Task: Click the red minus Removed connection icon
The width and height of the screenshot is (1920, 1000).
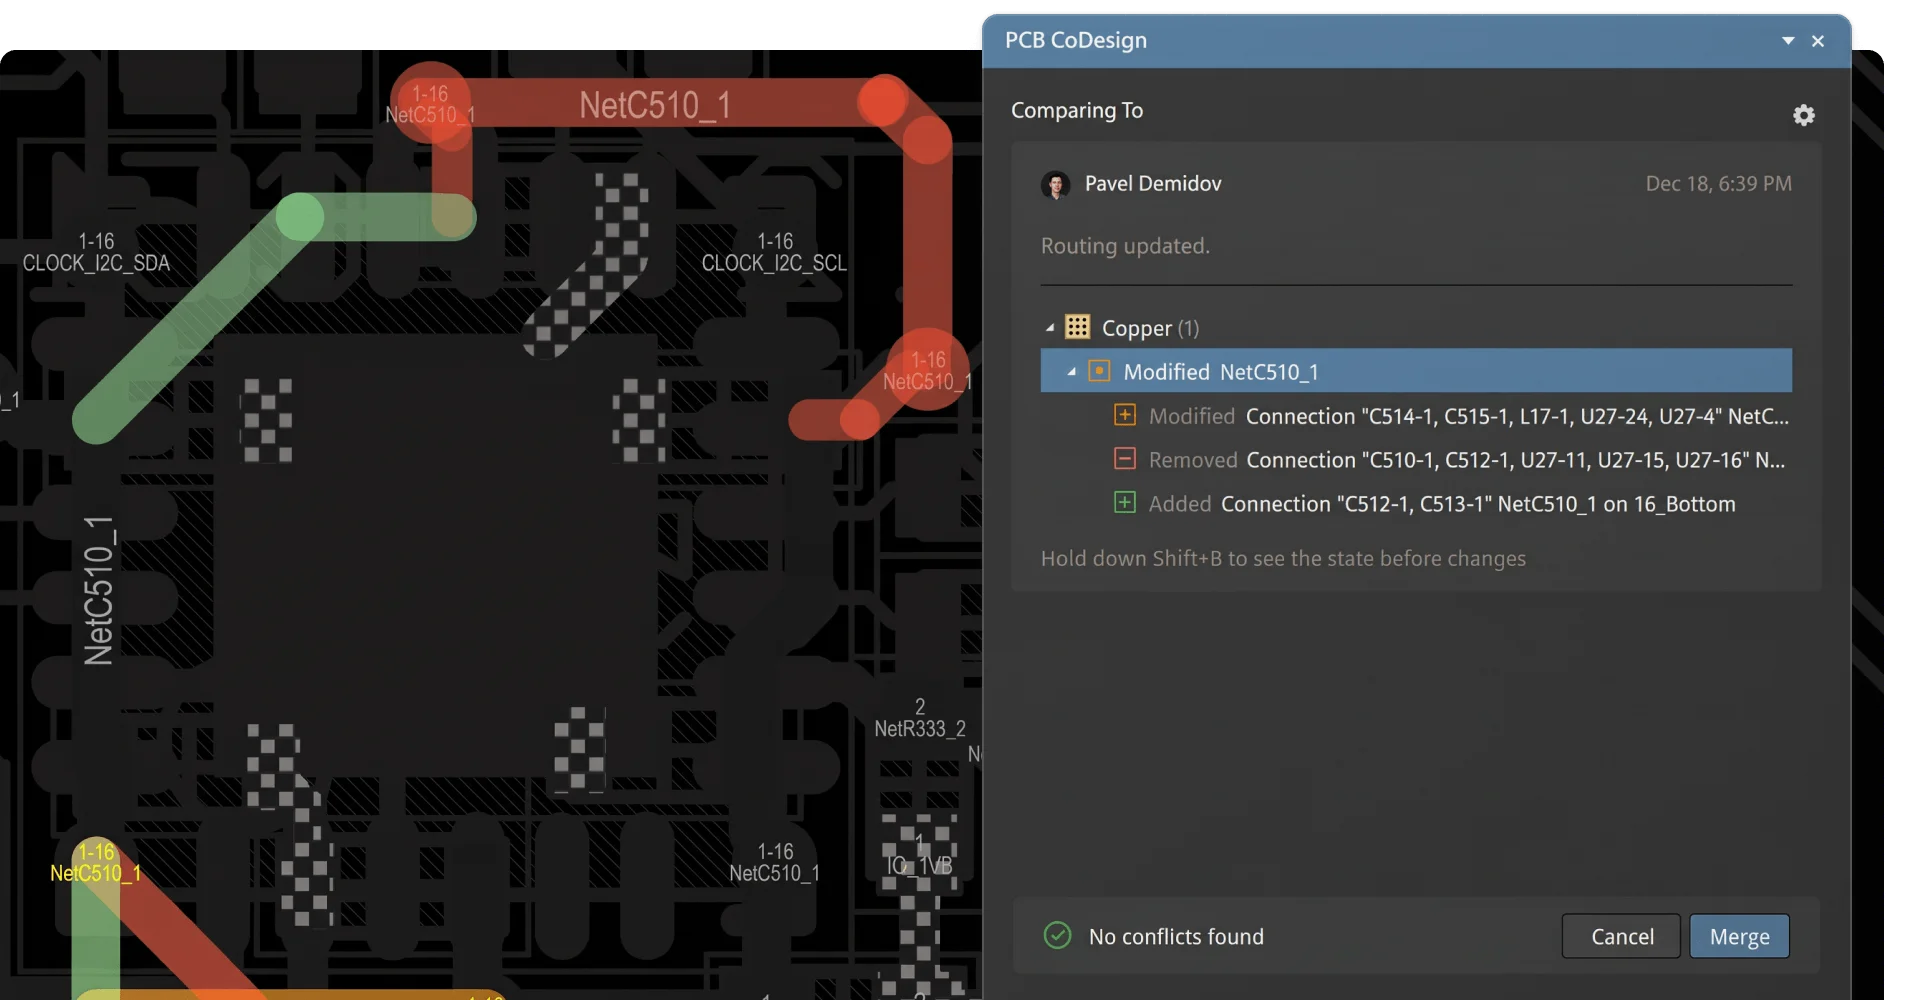Action: 1125,458
